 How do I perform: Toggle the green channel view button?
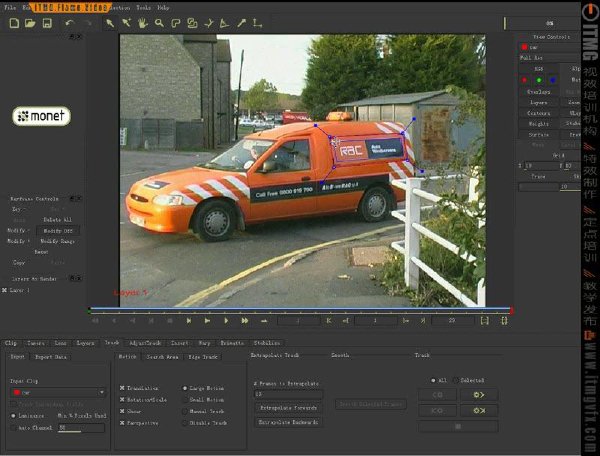coord(539,80)
